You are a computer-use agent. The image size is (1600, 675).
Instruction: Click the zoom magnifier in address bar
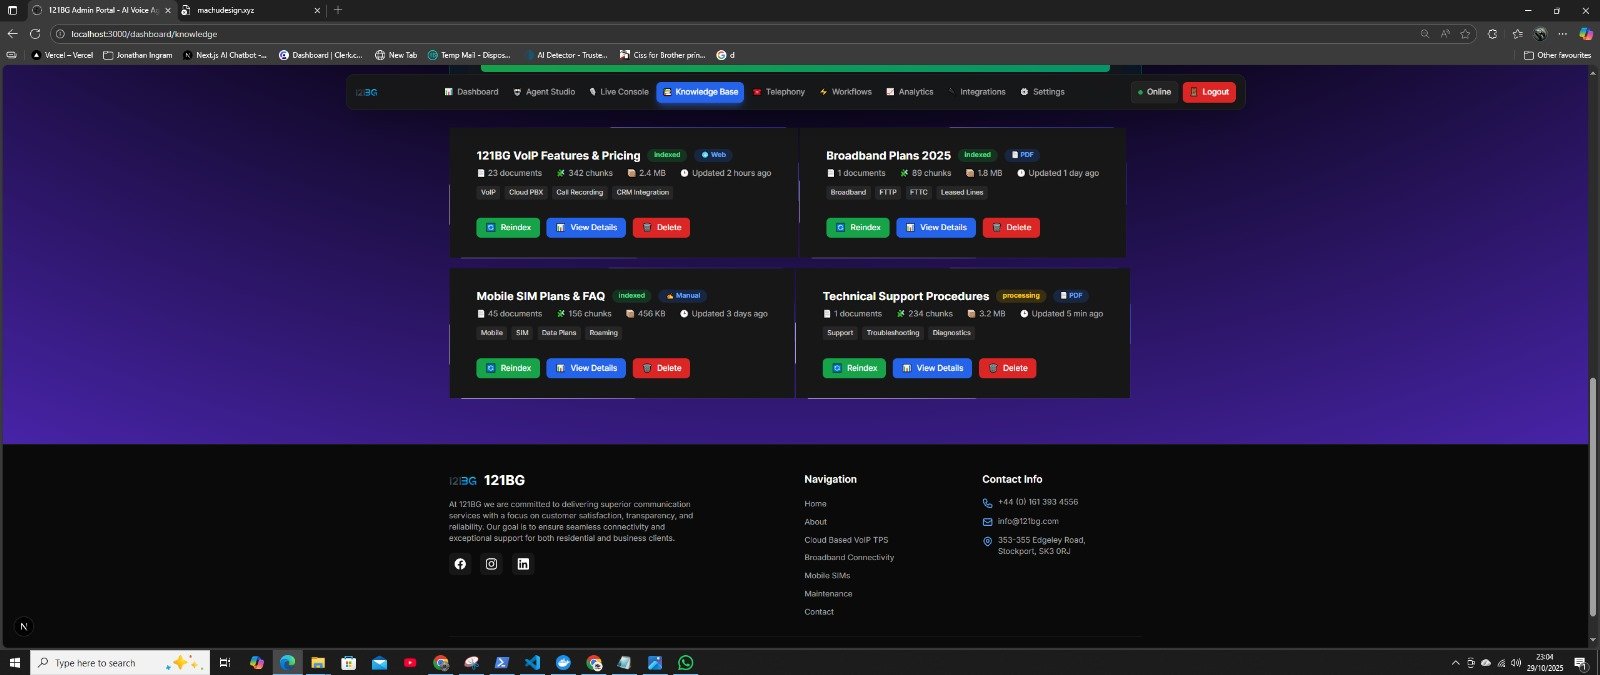click(x=1425, y=34)
